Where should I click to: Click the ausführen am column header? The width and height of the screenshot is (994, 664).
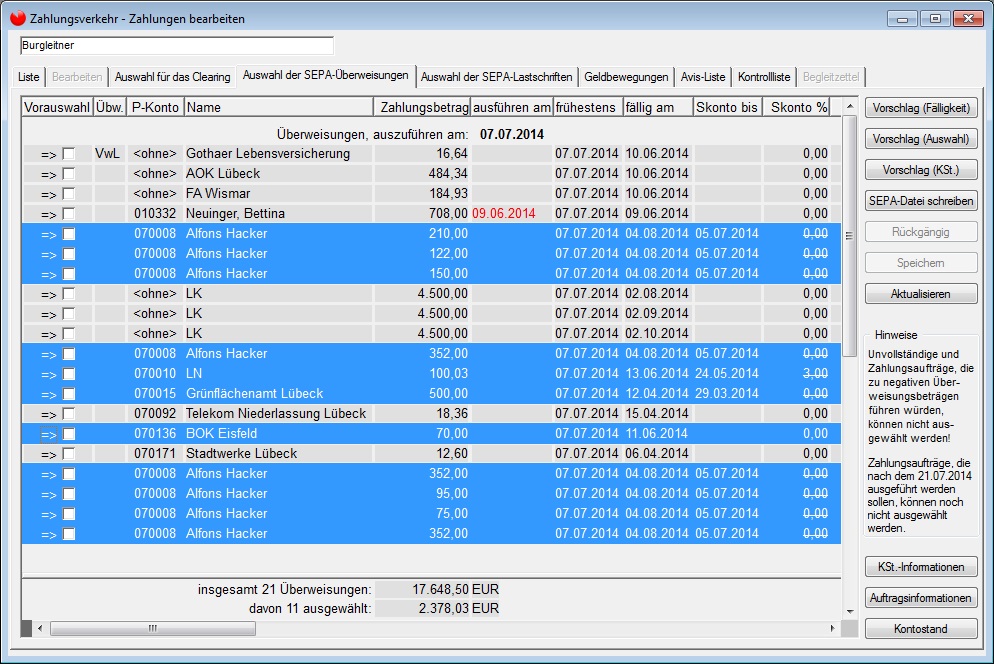[512, 107]
